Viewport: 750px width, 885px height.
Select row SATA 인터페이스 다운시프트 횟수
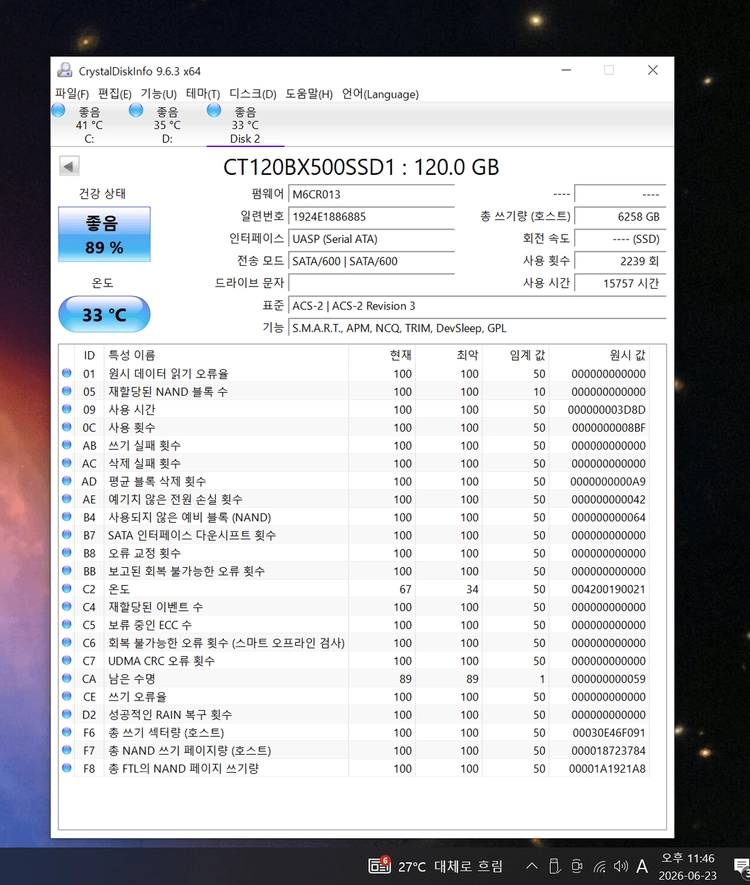(354, 535)
